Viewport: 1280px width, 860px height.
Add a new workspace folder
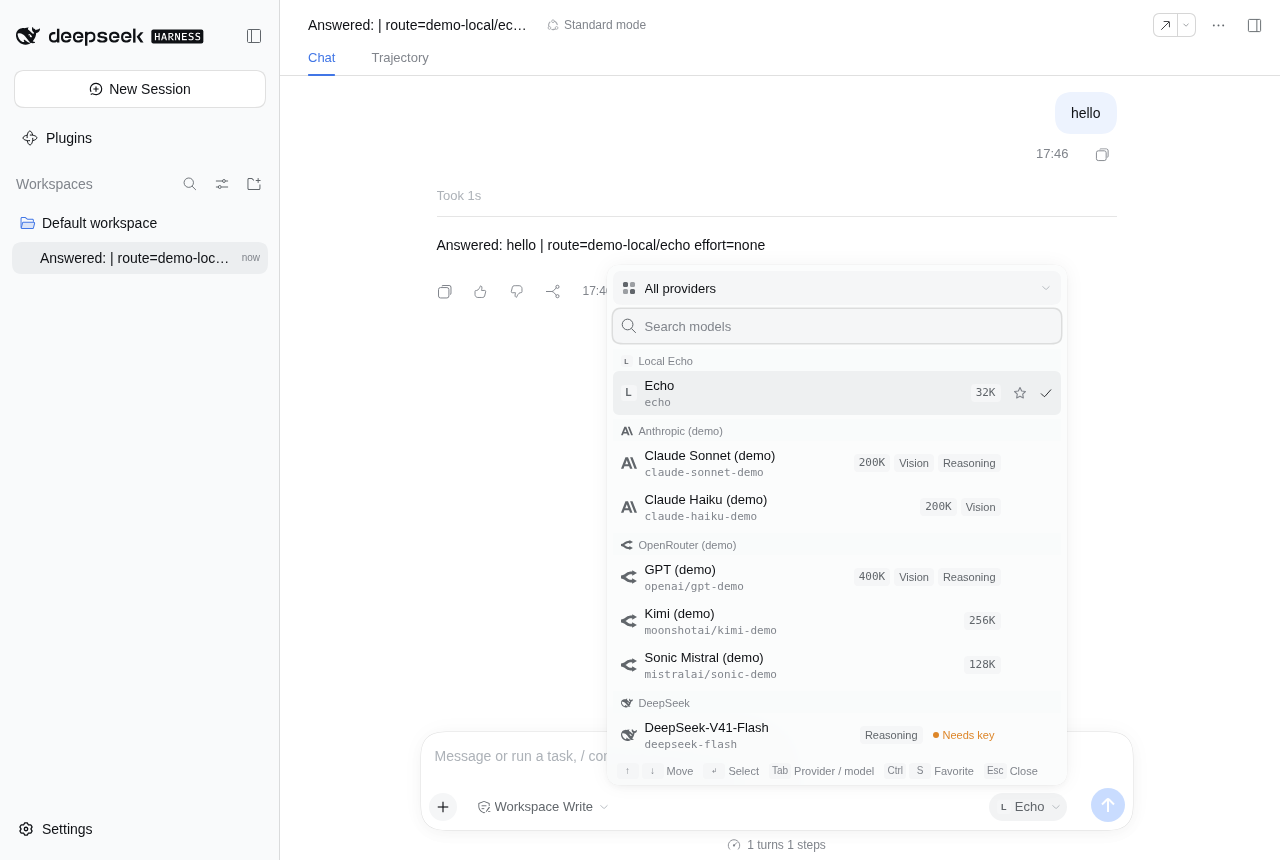(254, 184)
